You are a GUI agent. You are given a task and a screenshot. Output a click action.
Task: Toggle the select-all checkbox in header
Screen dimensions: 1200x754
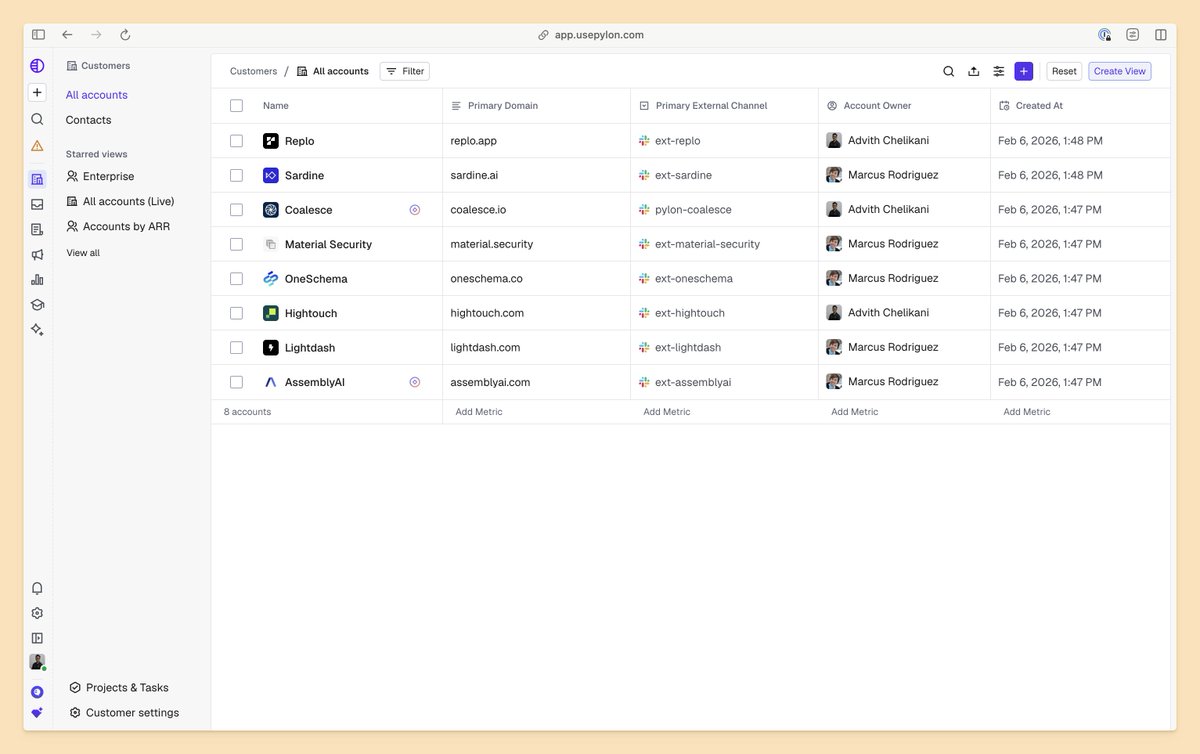point(236,105)
